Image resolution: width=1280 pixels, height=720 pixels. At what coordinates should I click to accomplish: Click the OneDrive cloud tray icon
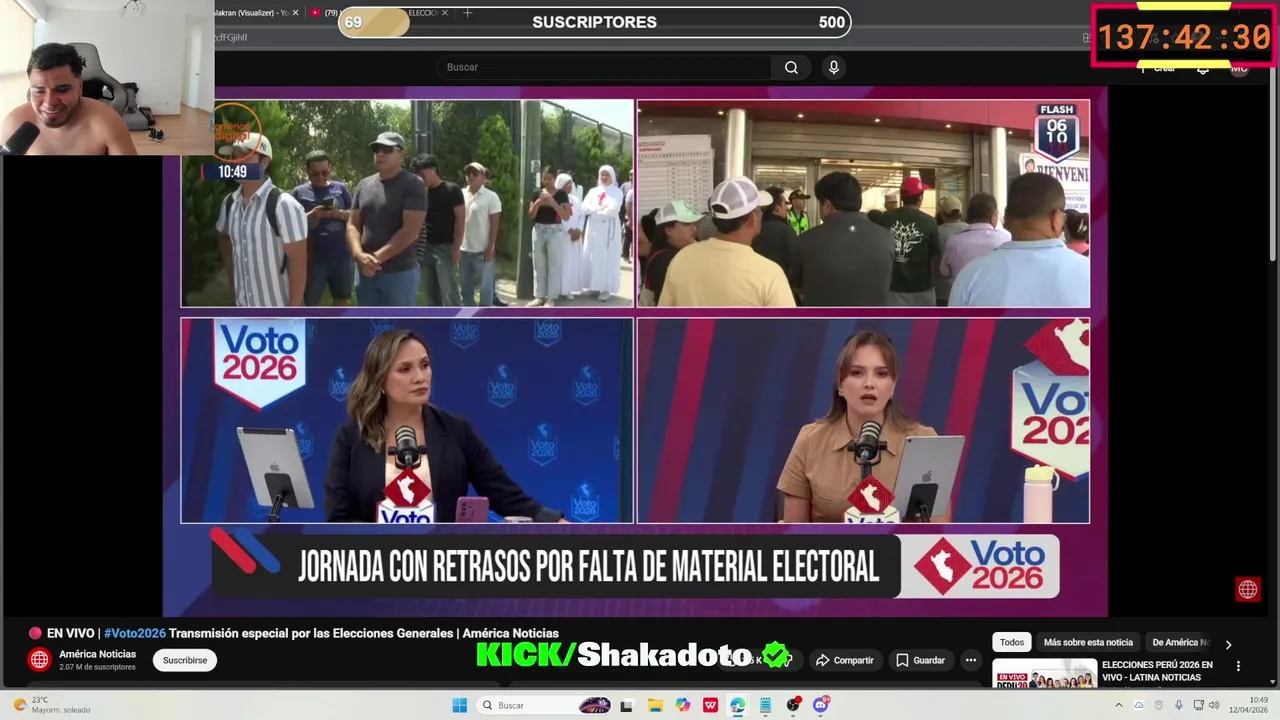pyautogui.click(x=1138, y=705)
